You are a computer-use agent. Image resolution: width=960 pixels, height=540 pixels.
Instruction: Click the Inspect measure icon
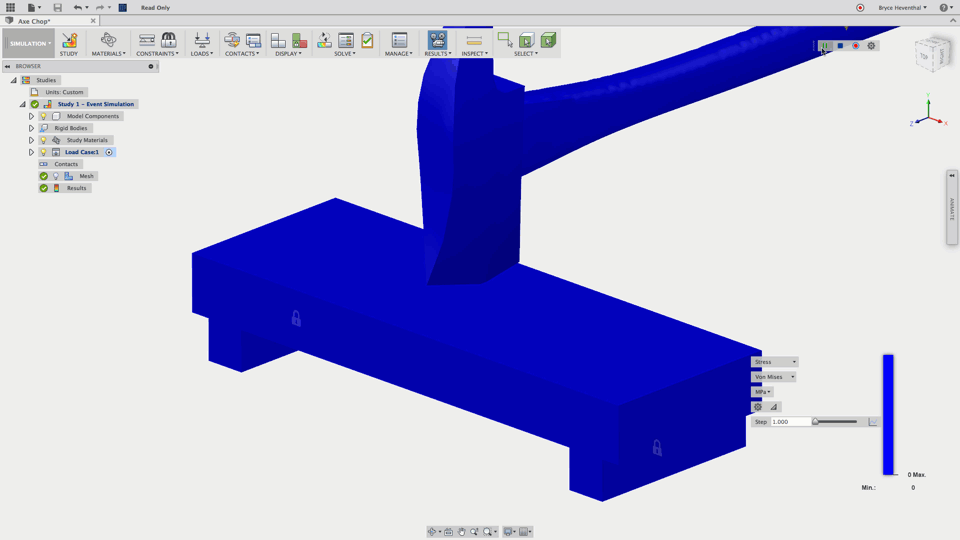(474, 40)
